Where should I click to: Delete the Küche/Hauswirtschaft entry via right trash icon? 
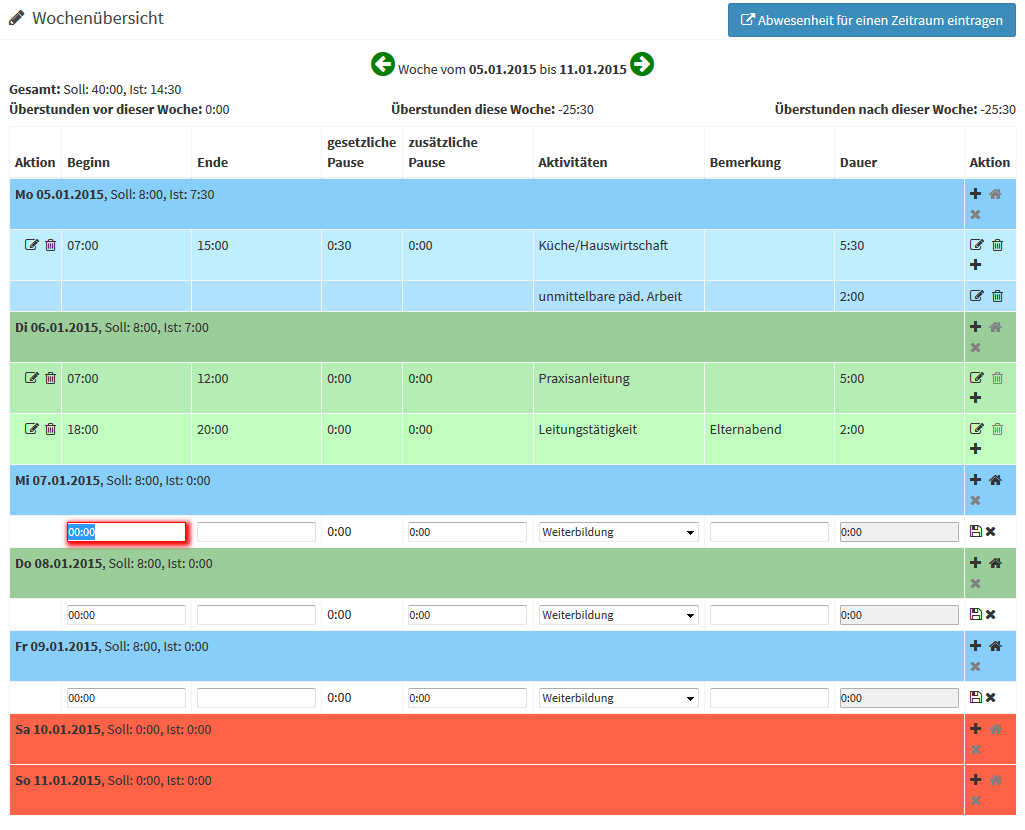tap(997, 245)
